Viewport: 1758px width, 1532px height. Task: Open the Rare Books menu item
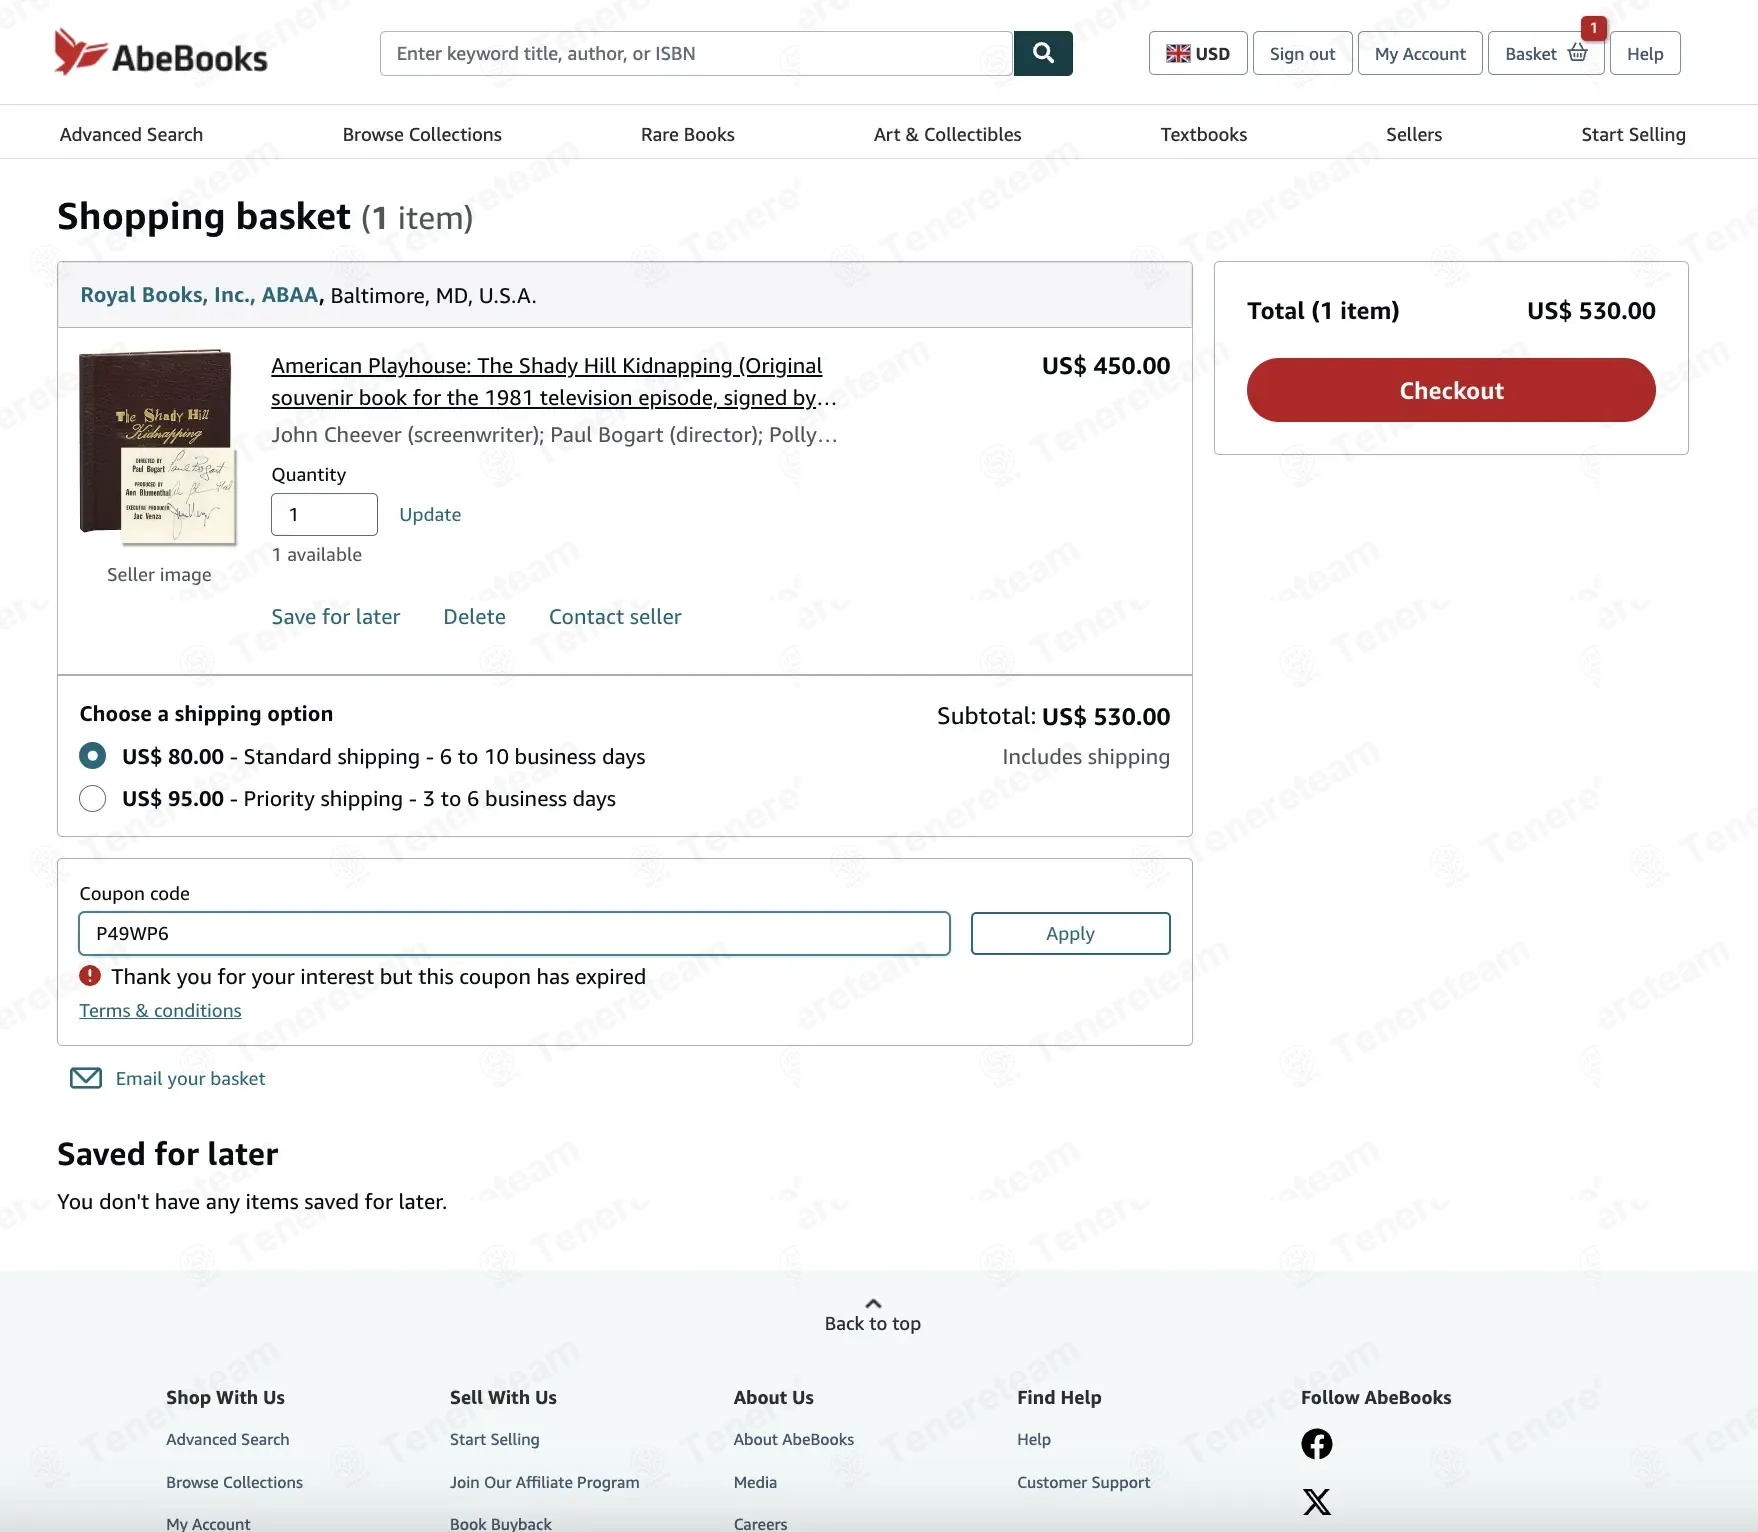[688, 134]
